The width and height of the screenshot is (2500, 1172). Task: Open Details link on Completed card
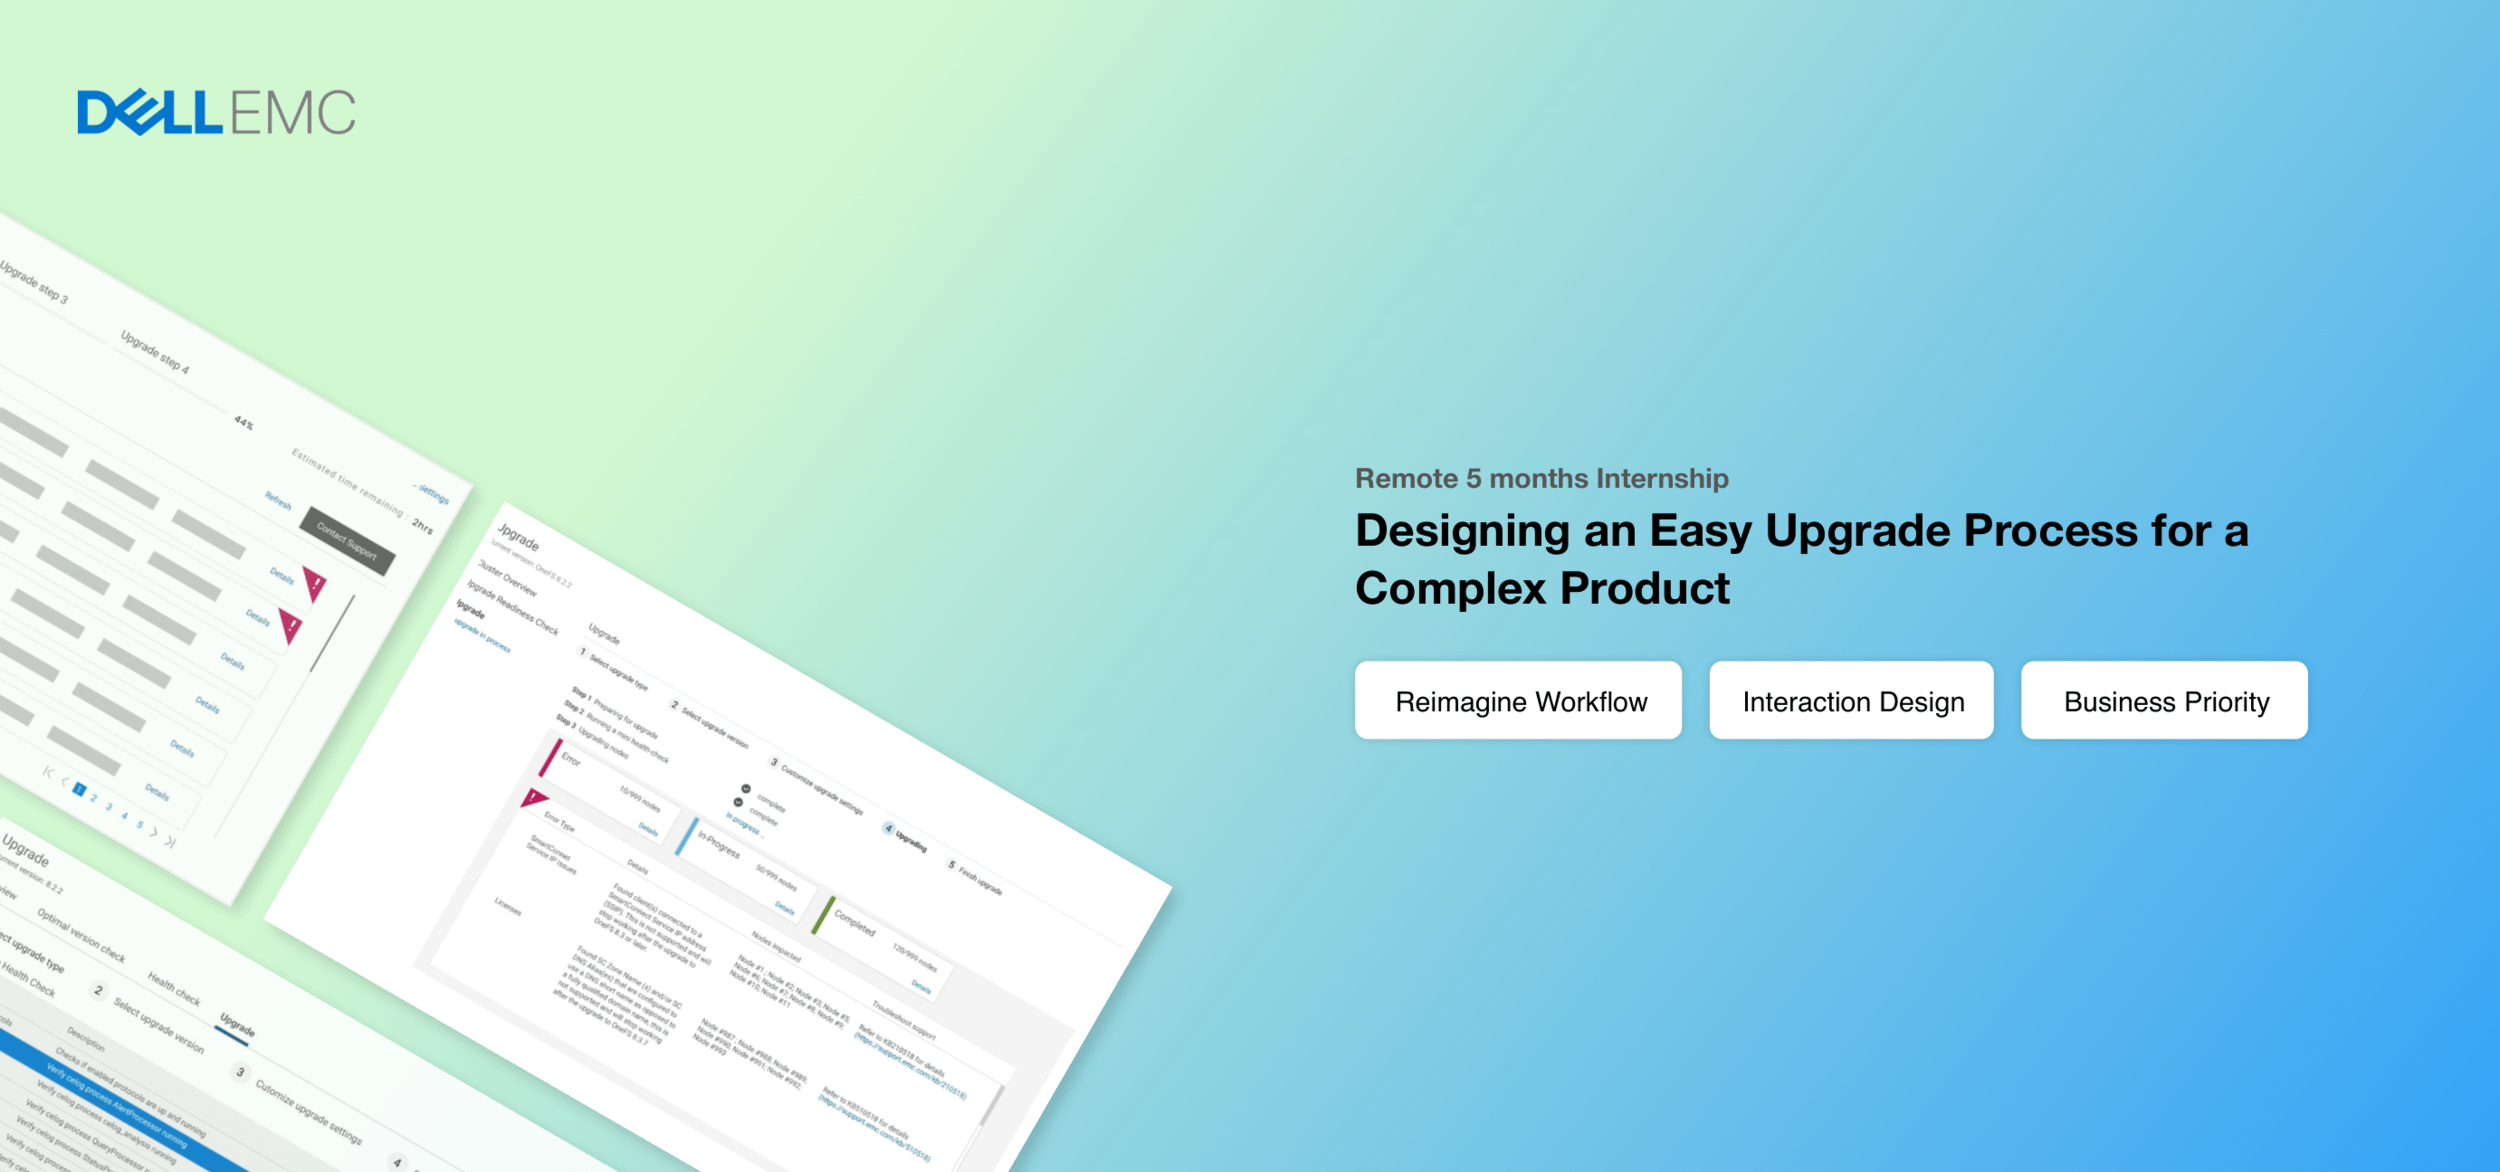[x=920, y=987]
